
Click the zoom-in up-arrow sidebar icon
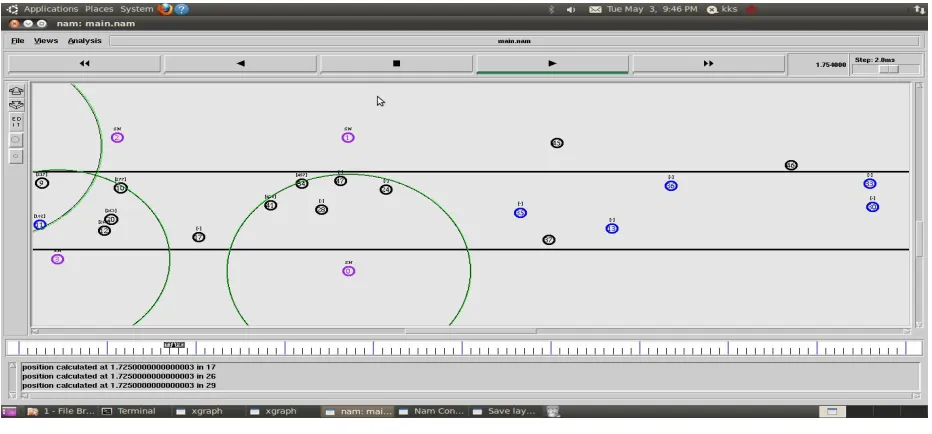pos(16,91)
